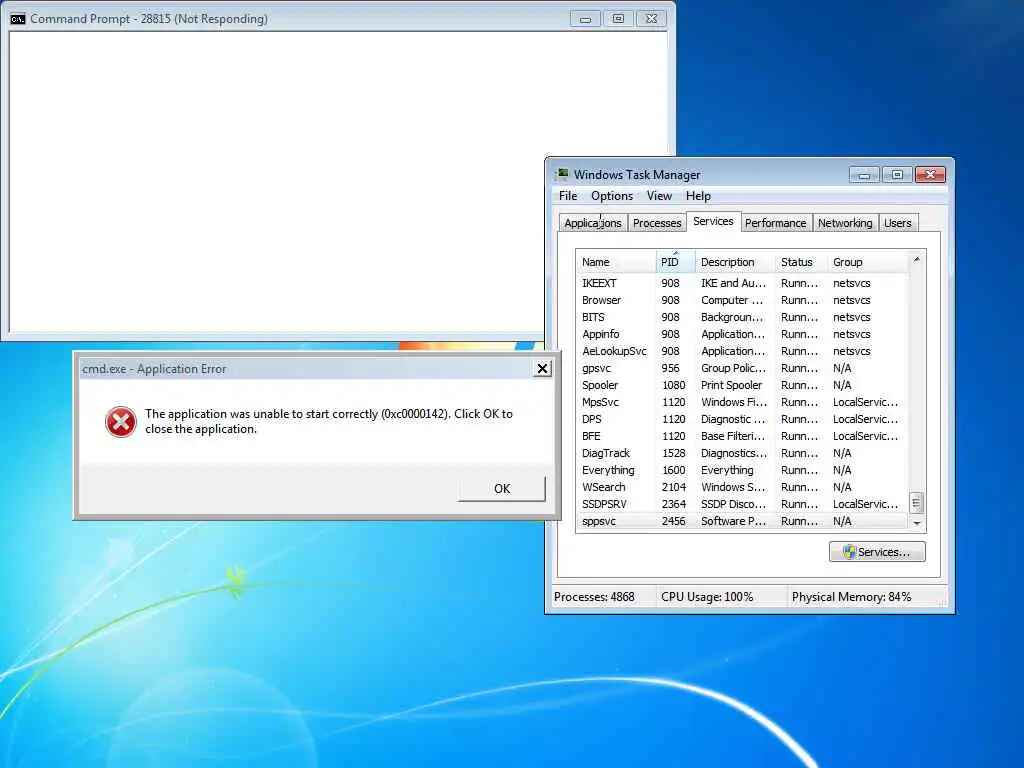Image resolution: width=1024 pixels, height=768 pixels.
Task: Minimize the Command Prompt window
Action: 585,19
